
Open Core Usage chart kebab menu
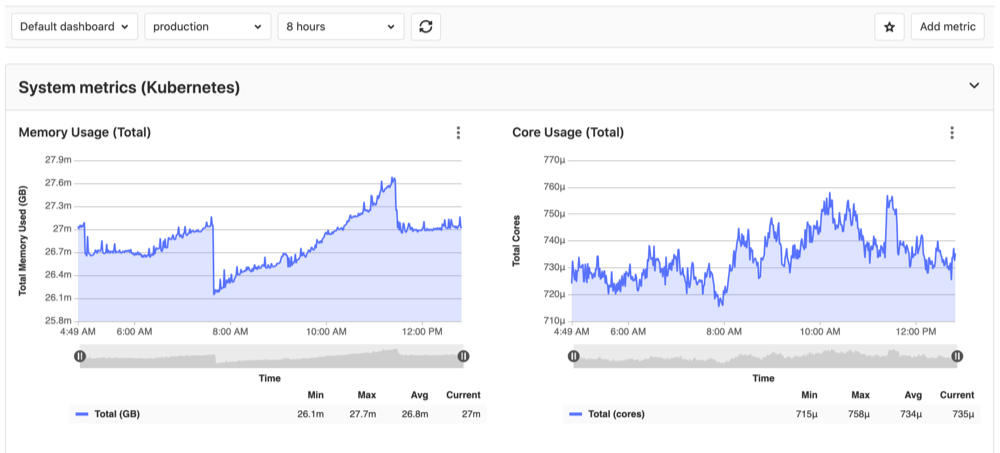(x=952, y=133)
